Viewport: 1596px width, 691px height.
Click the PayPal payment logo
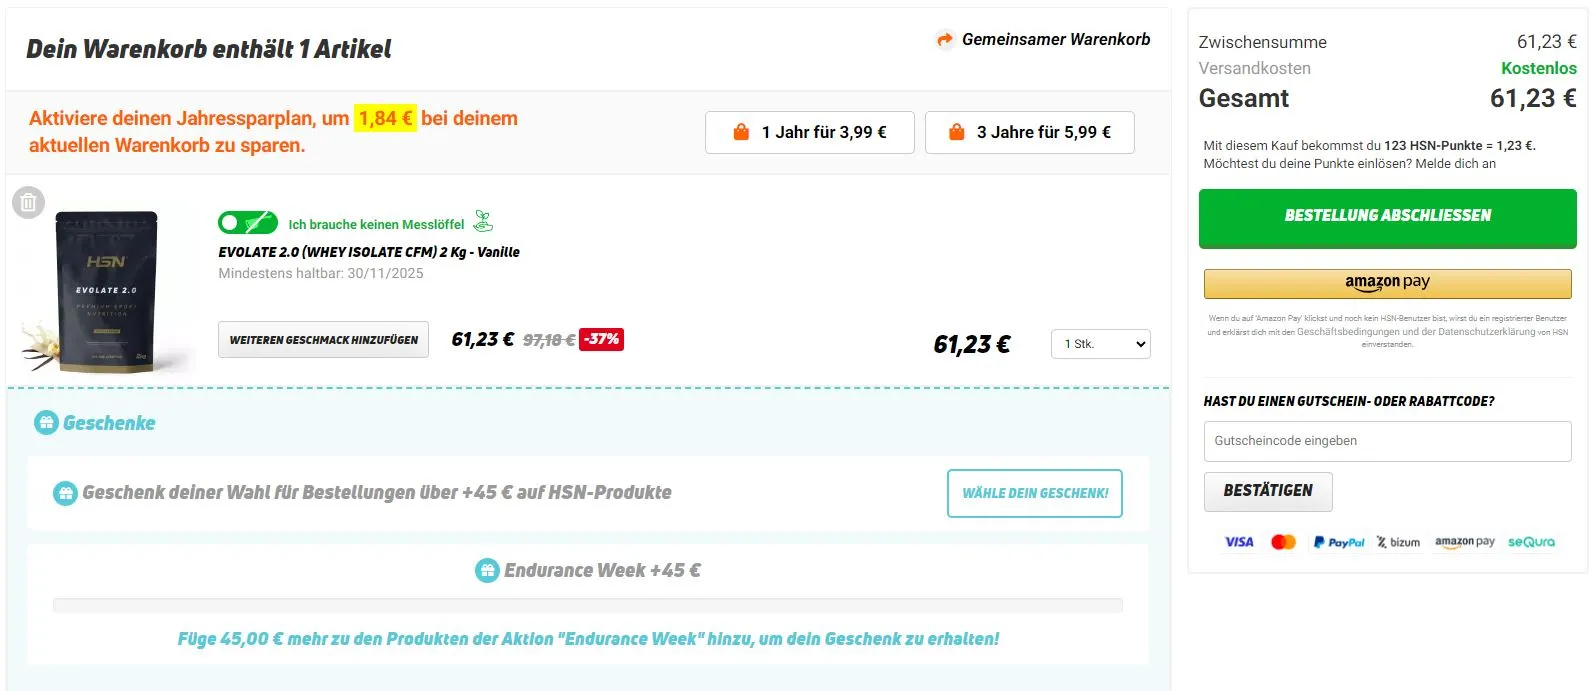point(1338,542)
